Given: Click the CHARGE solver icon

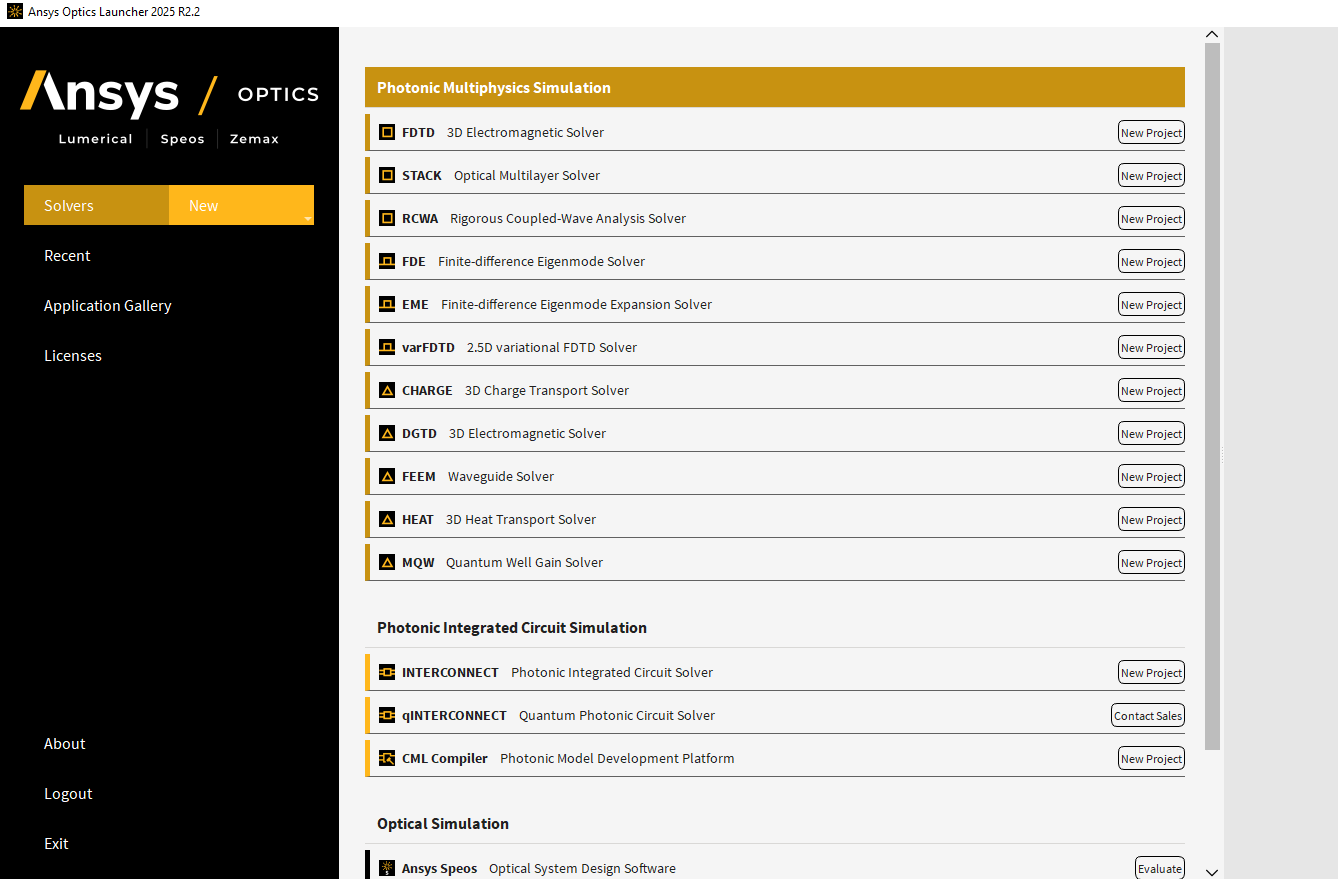Looking at the screenshot, I should click(x=387, y=390).
